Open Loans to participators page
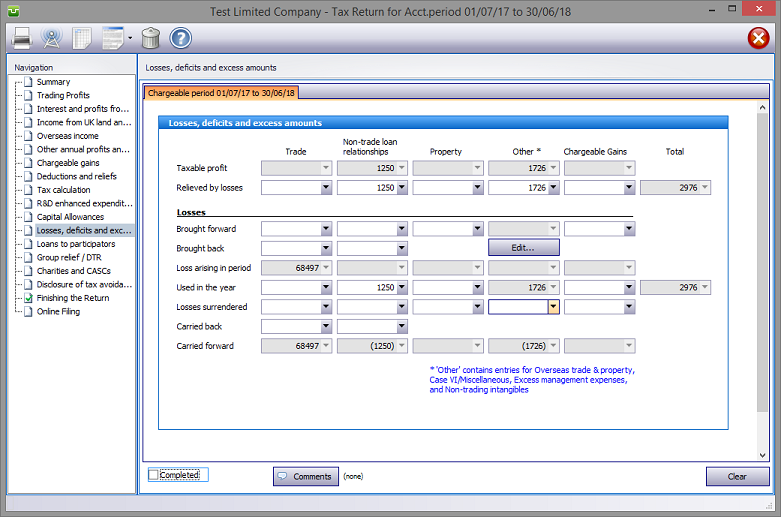This screenshot has width=781, height=517. (x=76, y=244)
